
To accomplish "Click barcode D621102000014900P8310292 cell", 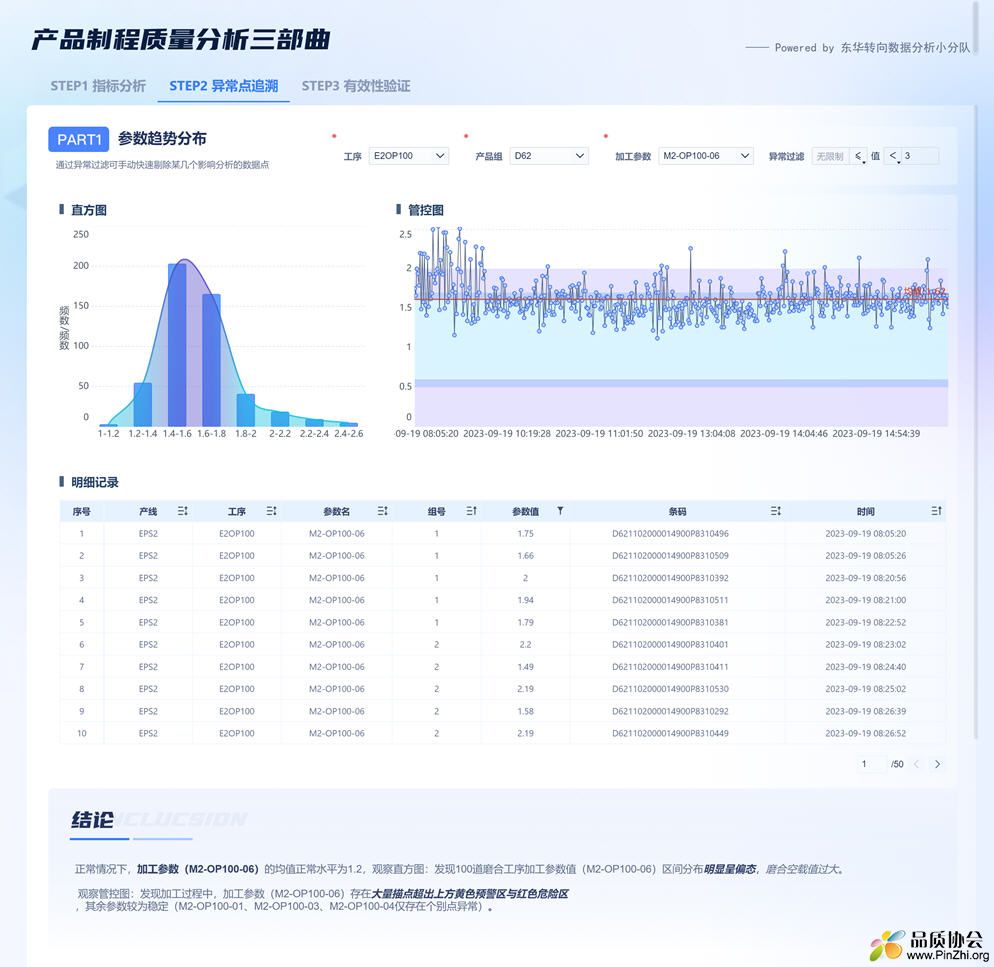I will click(x=670, y=711).
